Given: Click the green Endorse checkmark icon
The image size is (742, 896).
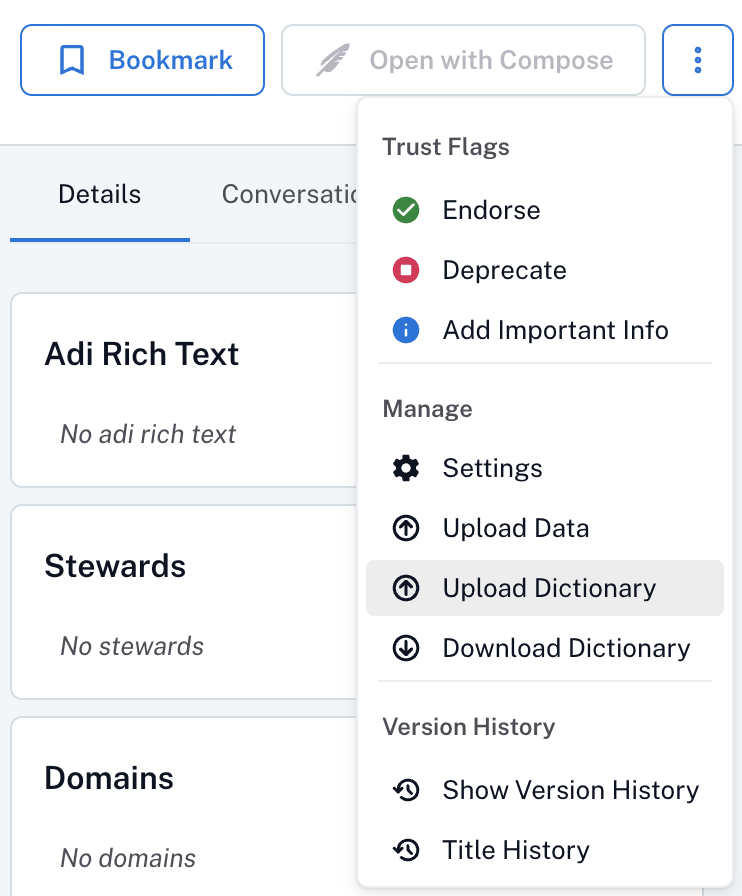Looking at the screenshot, I should 406,210.
